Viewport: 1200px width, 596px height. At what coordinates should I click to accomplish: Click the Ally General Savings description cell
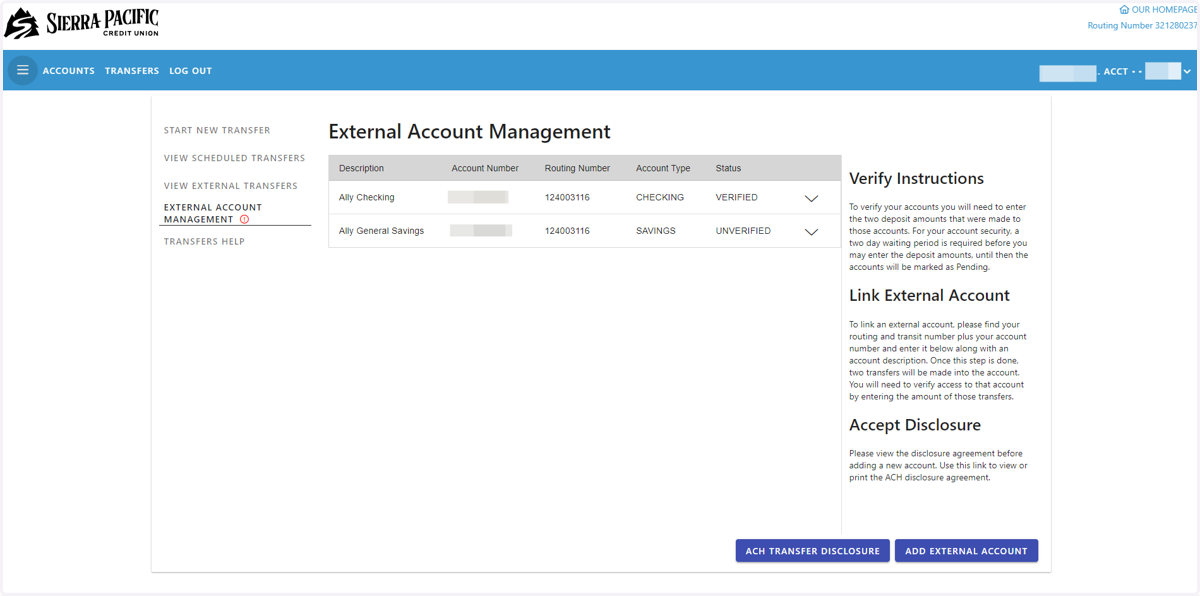click(x=381, y=231)
